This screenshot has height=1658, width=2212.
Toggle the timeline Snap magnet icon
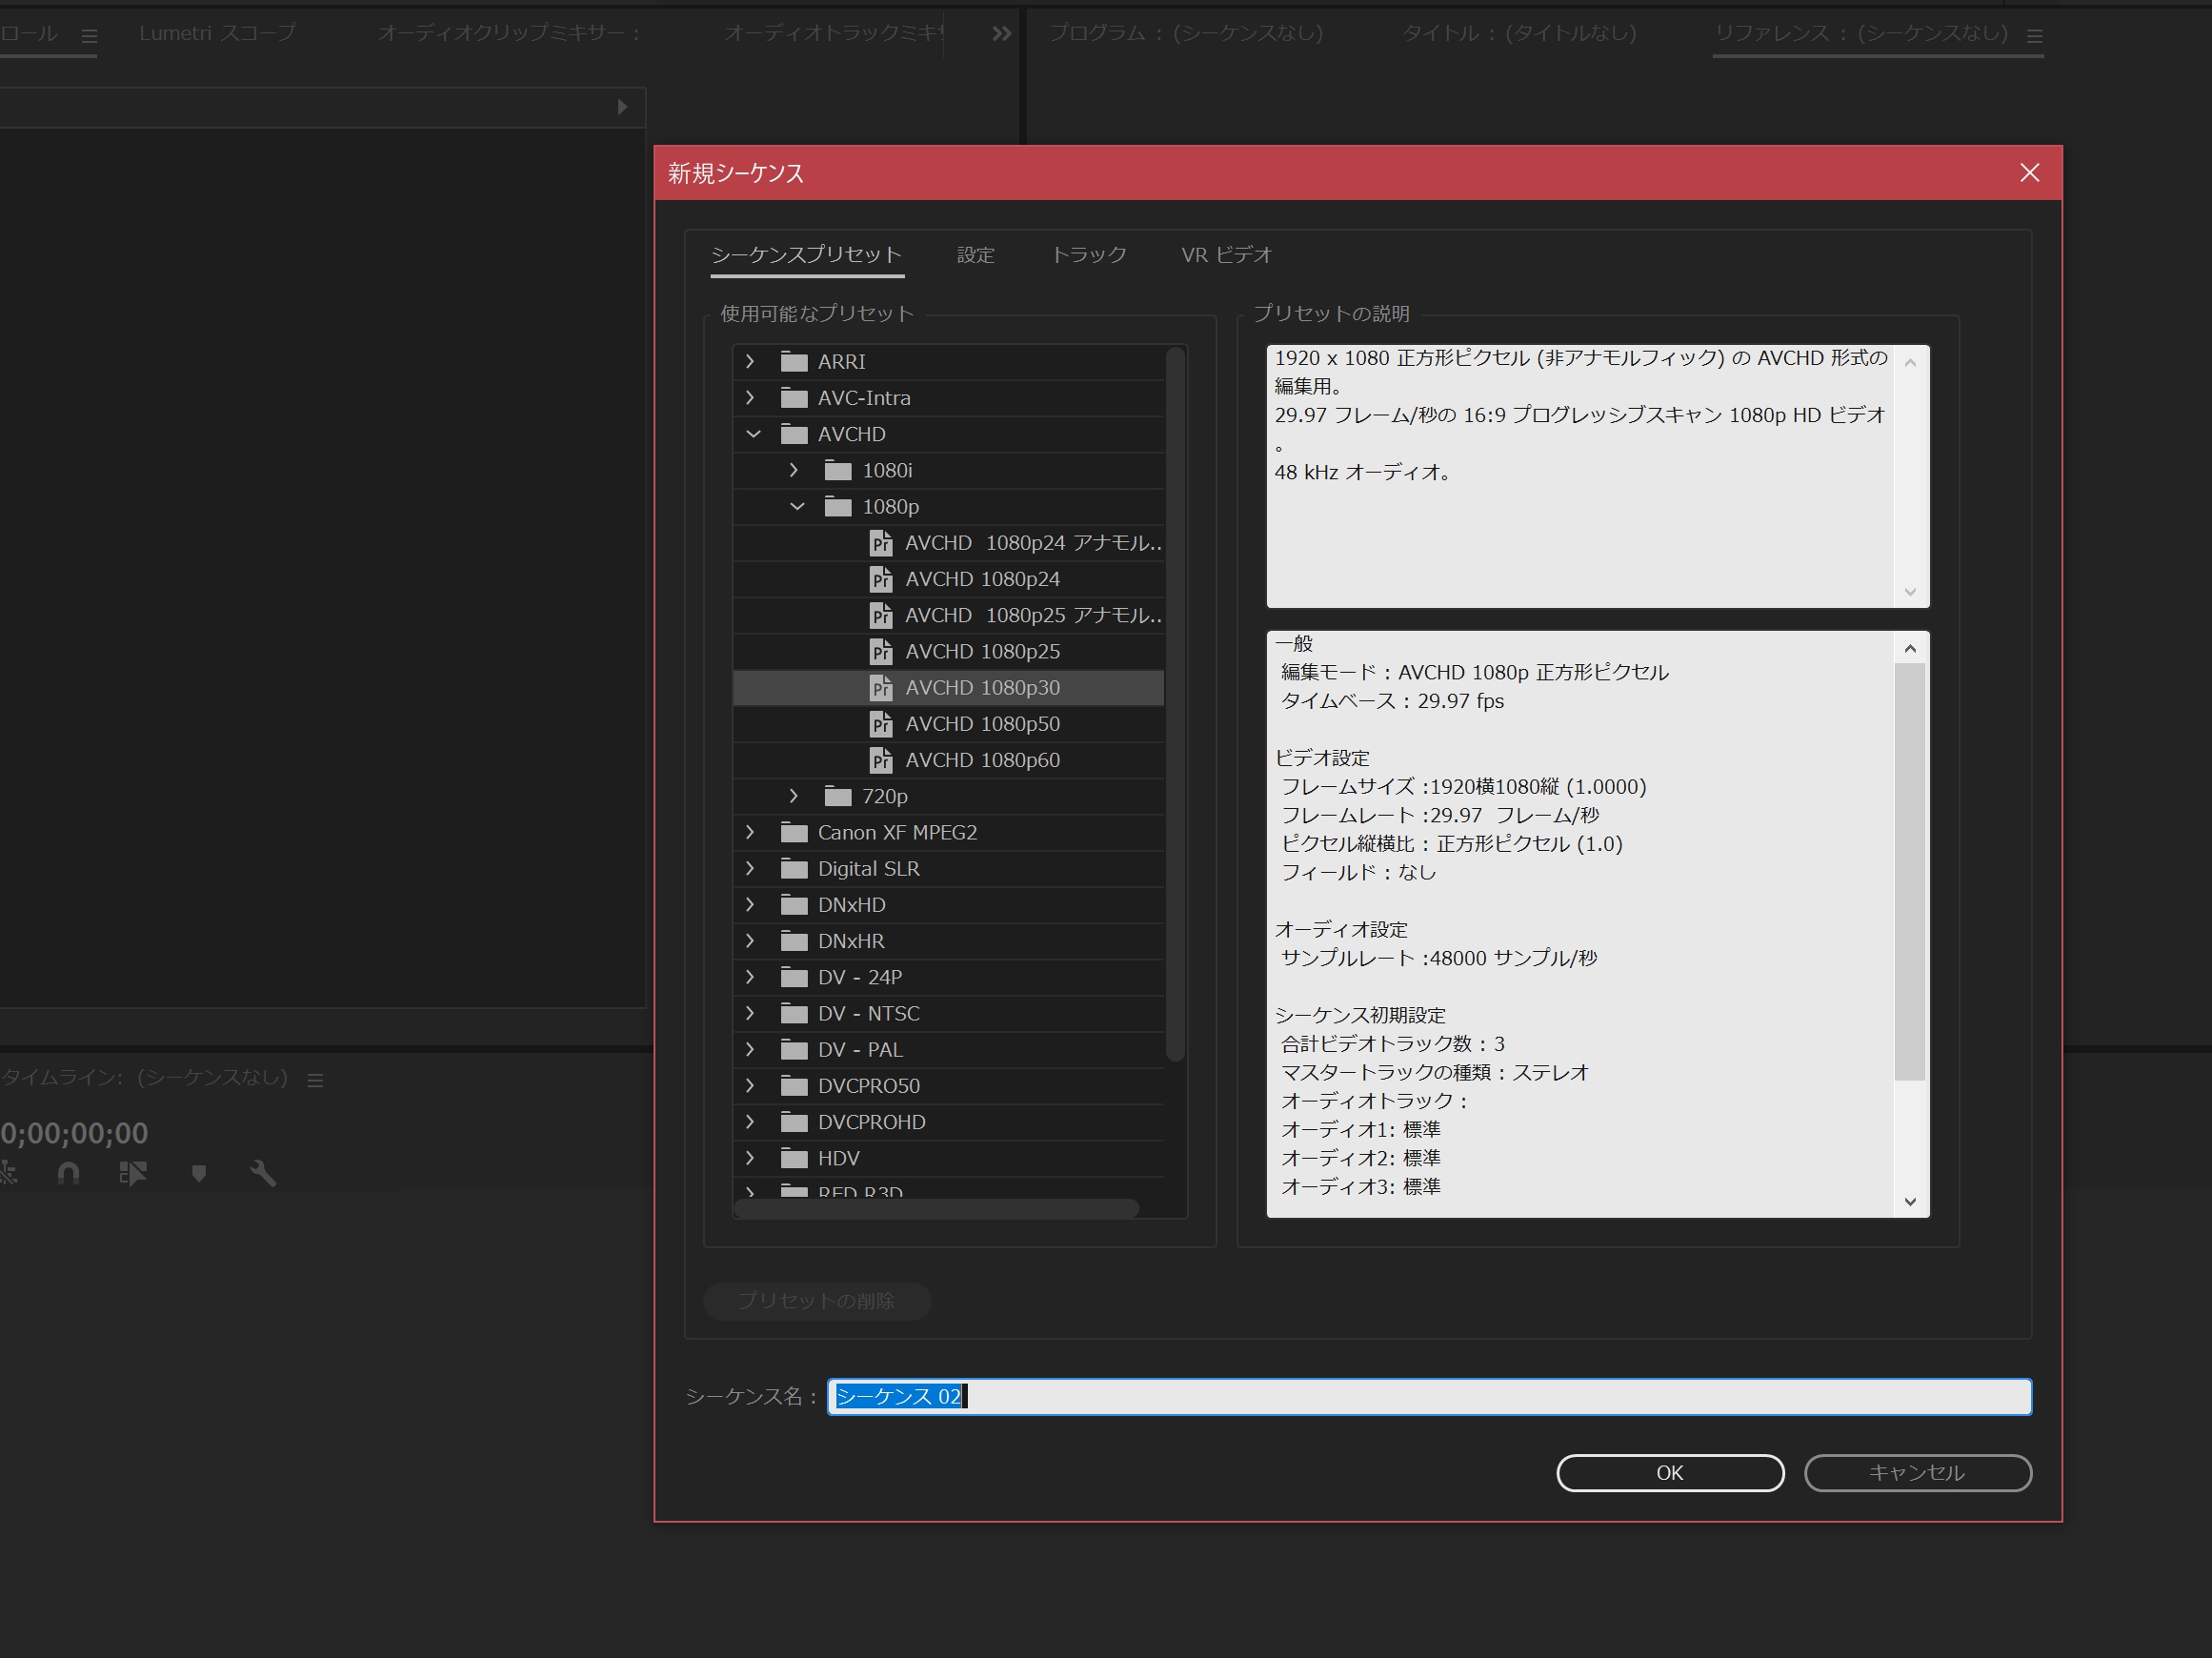[68, 1173]
